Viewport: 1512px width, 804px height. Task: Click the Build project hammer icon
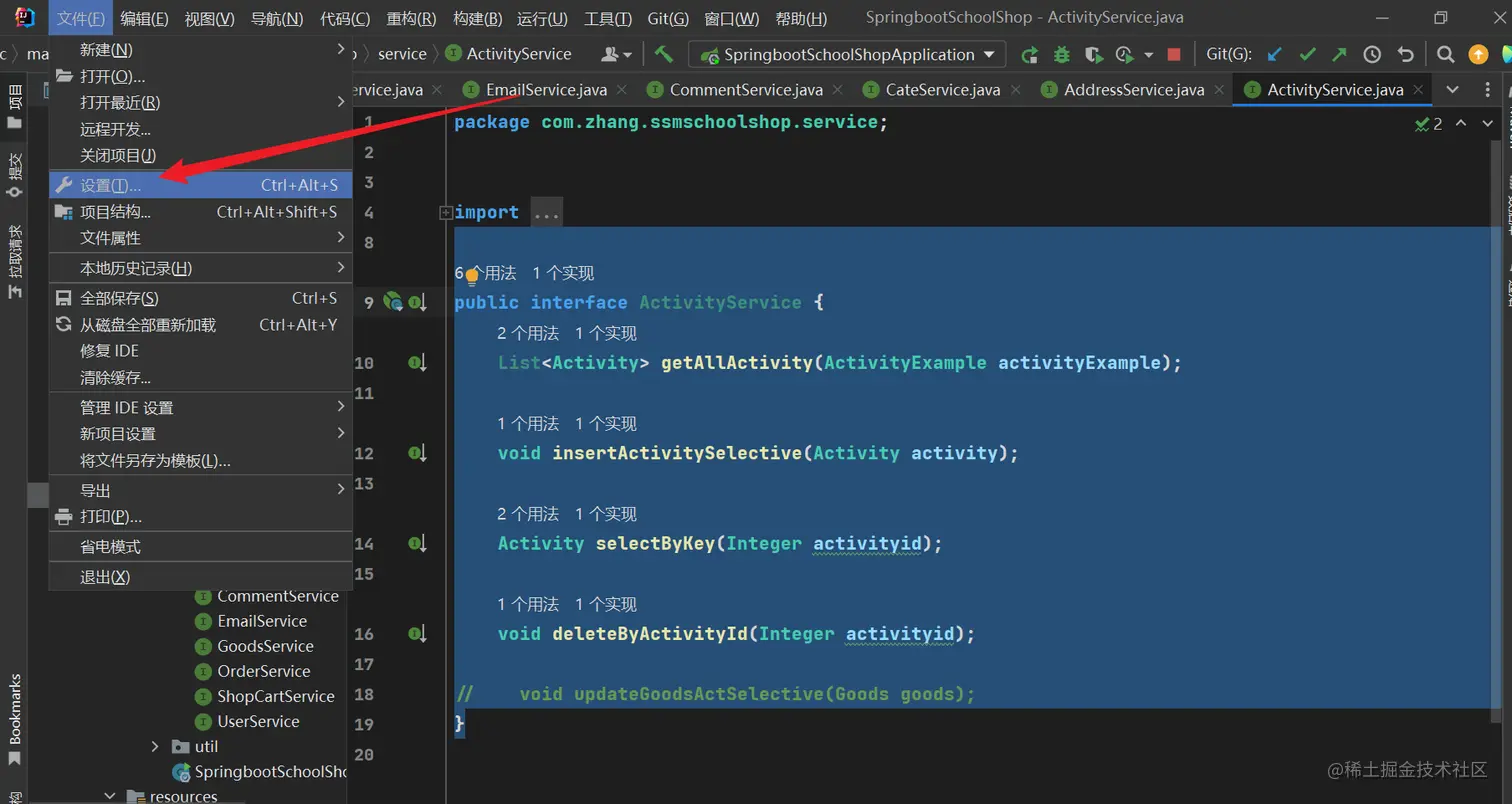664,54
